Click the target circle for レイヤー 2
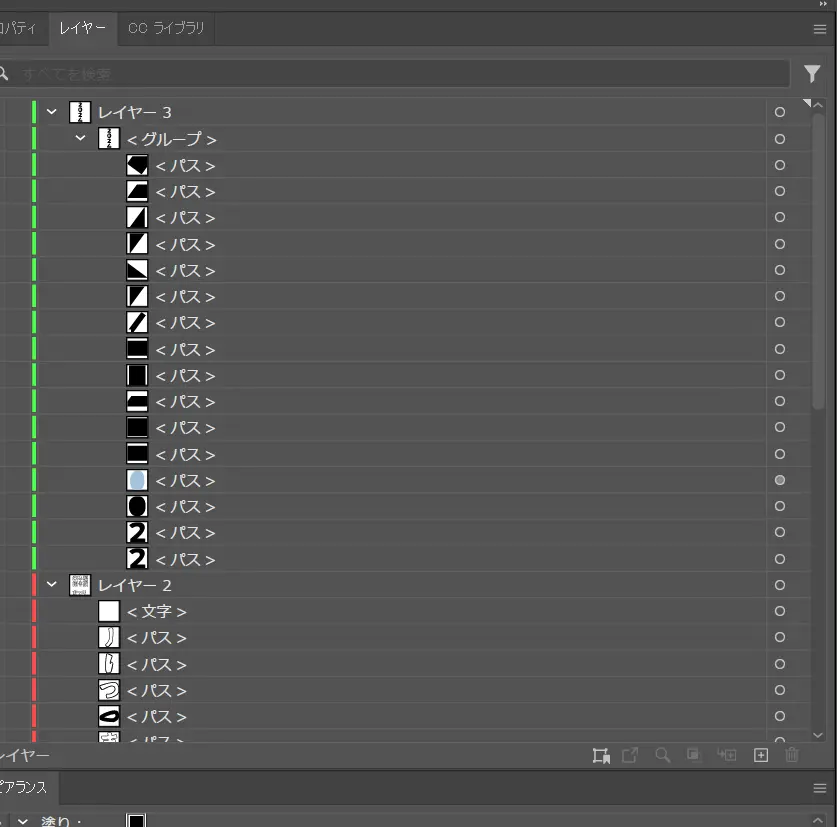This screenshot has height=827, width=837. click(x=780, y=585)
